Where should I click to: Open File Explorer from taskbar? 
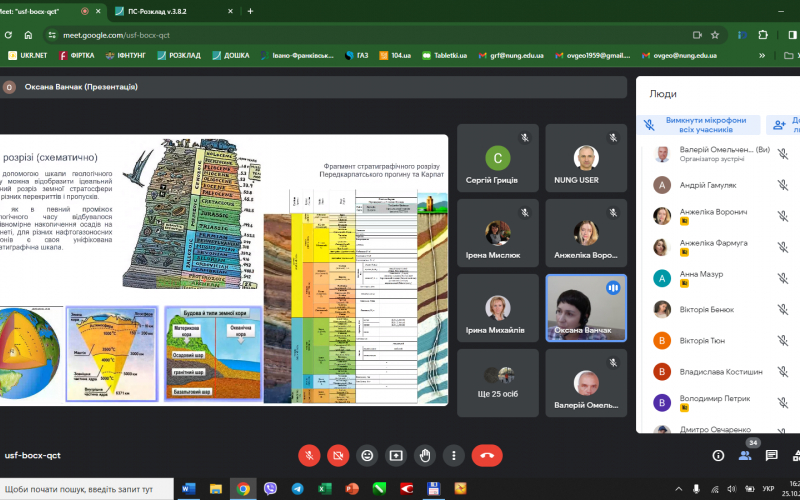[216, 489]
